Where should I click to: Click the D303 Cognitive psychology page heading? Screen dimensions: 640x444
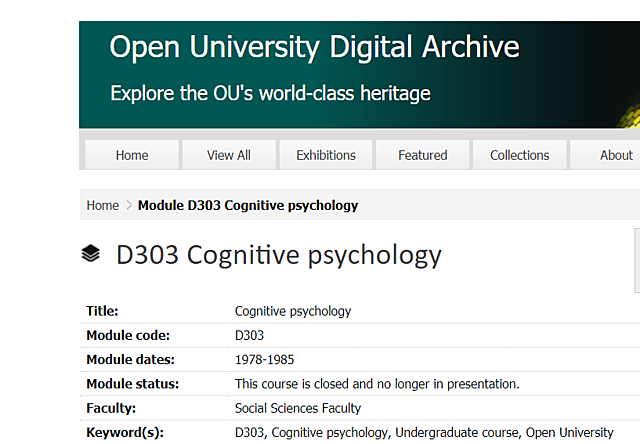click(279, 255)
